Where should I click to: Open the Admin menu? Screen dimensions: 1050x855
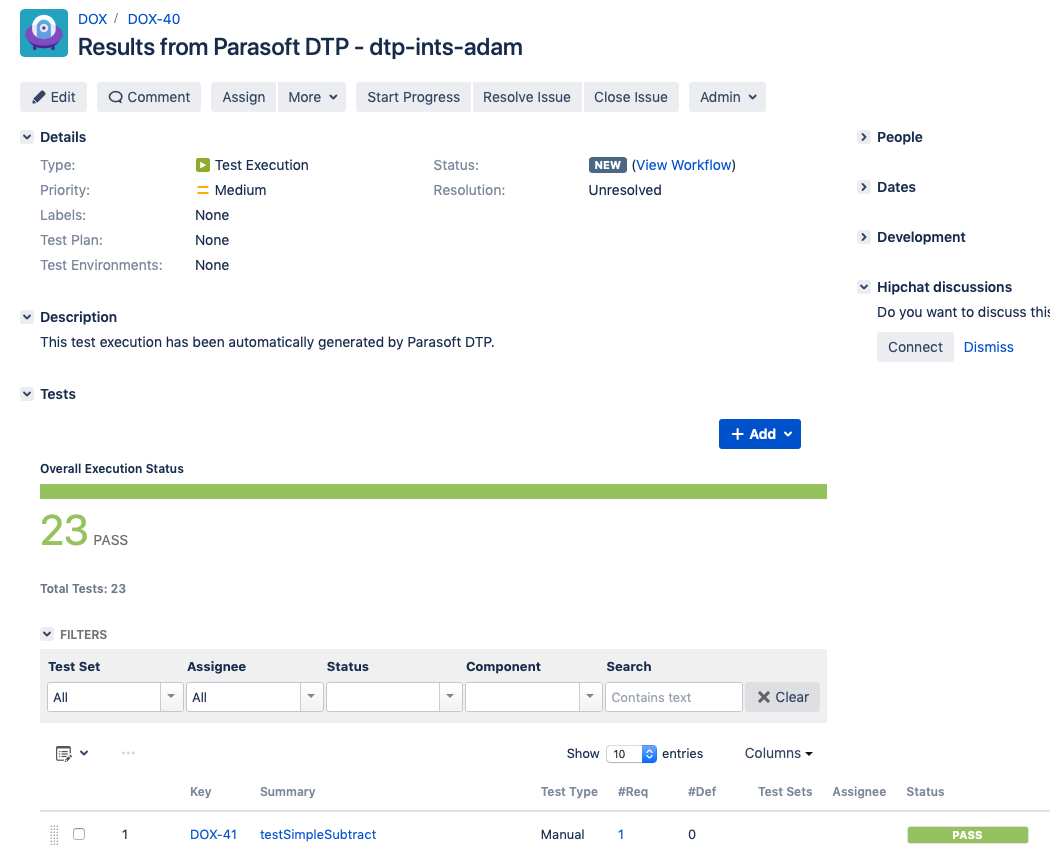click(727, 97)
